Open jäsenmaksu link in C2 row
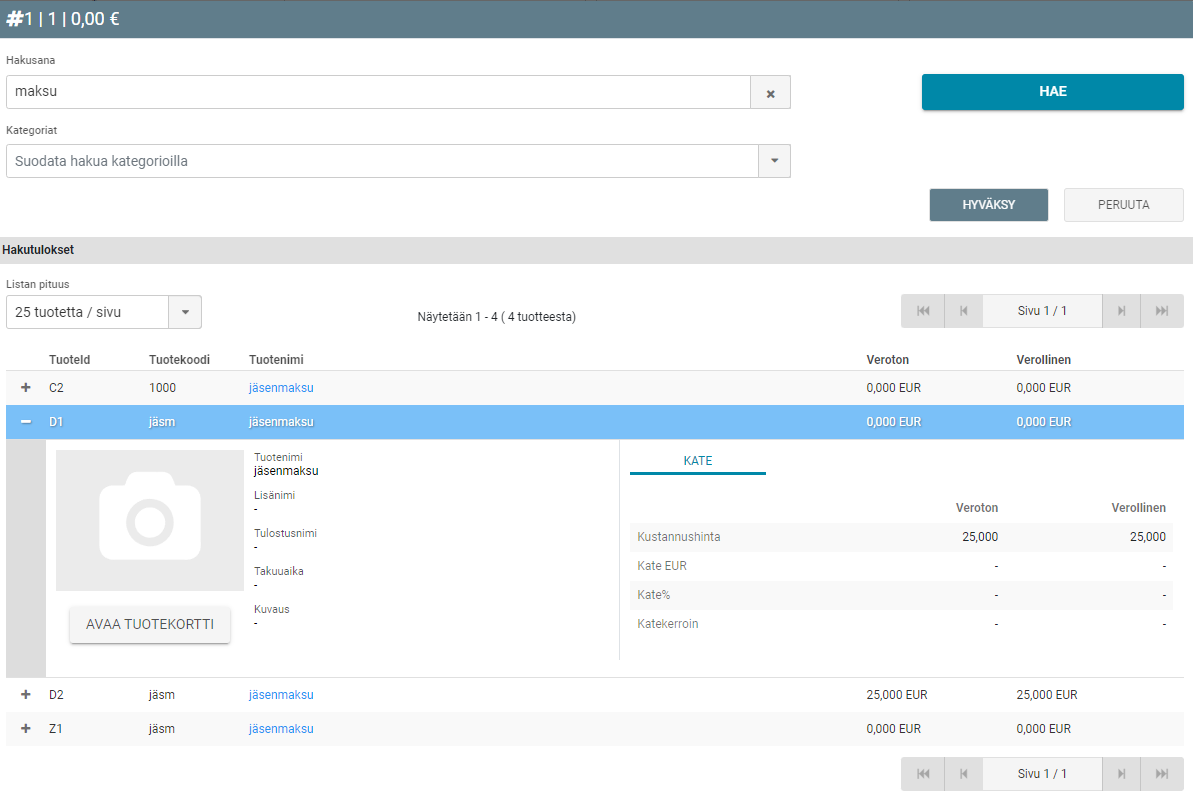The width and height of the screenshot is (1193, 797). click(x=281, y=388)
